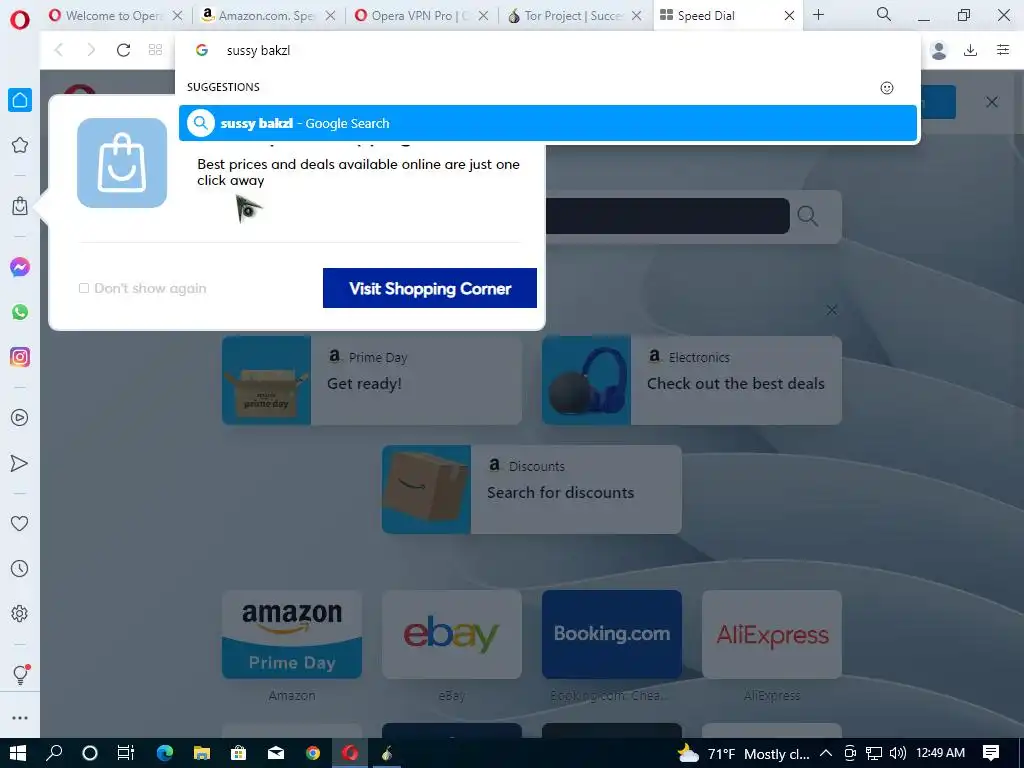Open Messenger in the sidebar

pos(20,267)
